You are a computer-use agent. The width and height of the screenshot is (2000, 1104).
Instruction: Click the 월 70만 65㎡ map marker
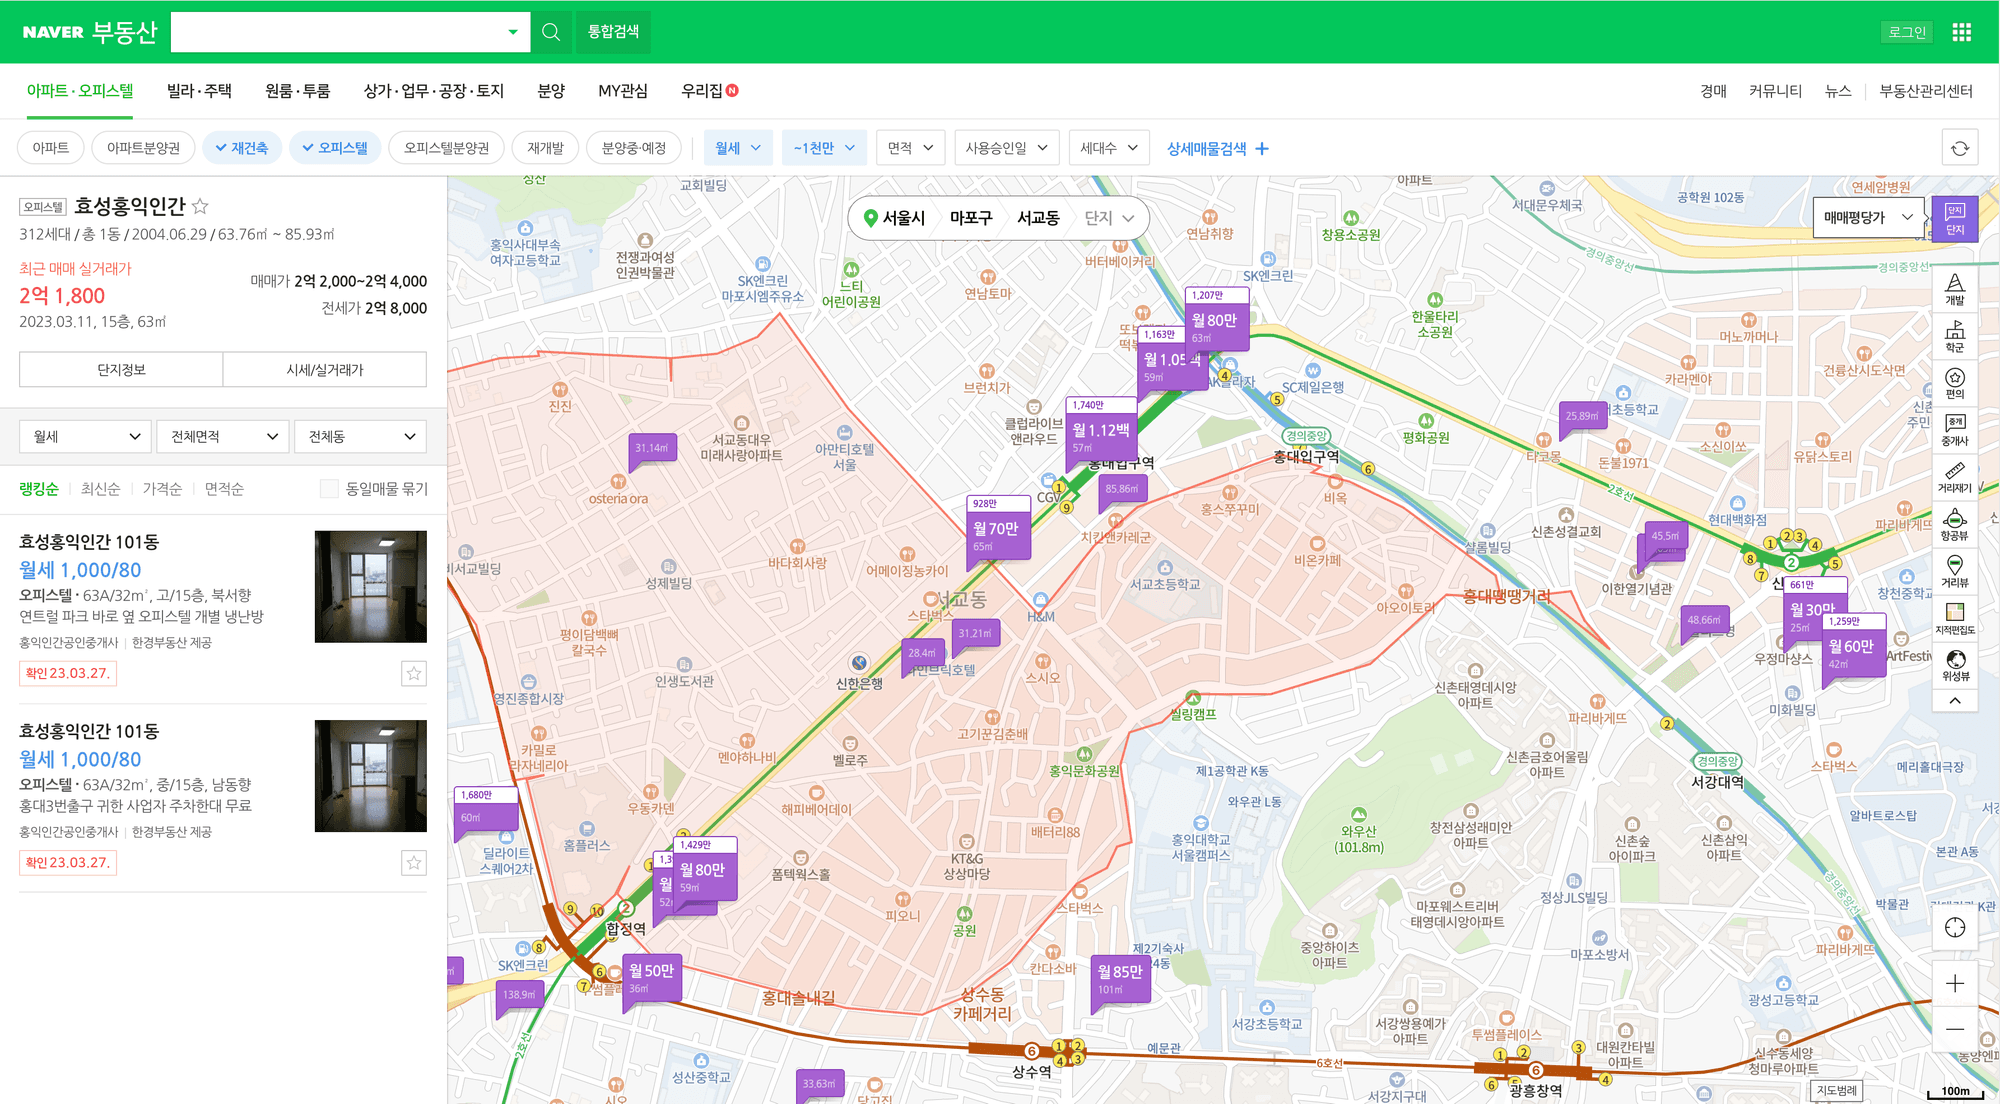(998, 528)
